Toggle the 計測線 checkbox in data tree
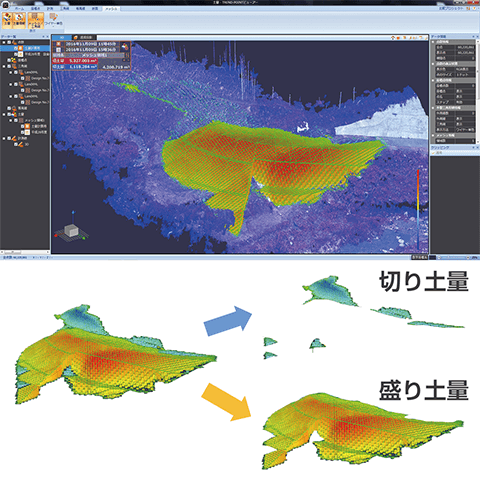Image resolution: width=480 pixels, height=480 pixels. [x=9, y=138]
